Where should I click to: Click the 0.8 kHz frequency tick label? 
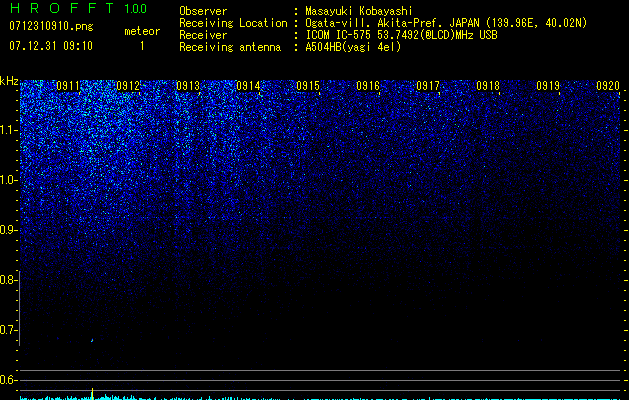click(8, 280)
